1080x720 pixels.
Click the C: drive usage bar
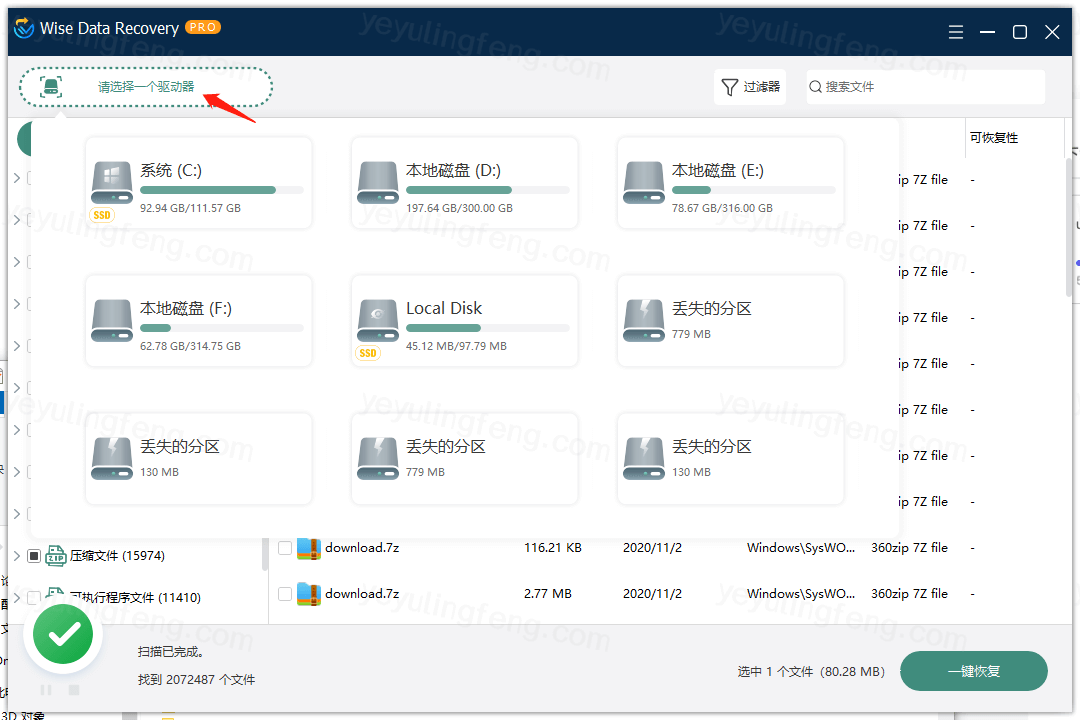point(222,190)
